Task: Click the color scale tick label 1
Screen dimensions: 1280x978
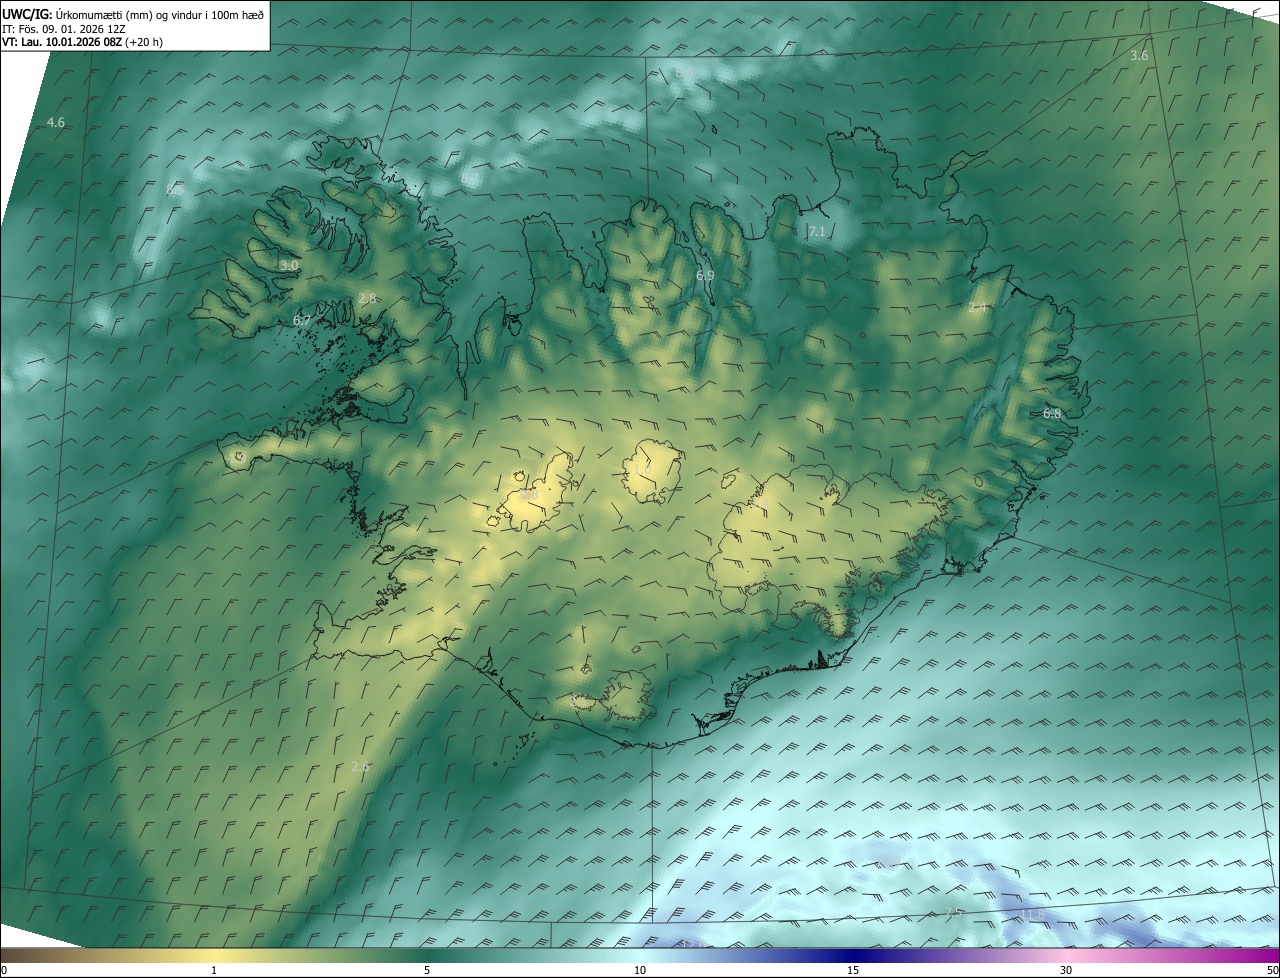Action: pos(214,970)
